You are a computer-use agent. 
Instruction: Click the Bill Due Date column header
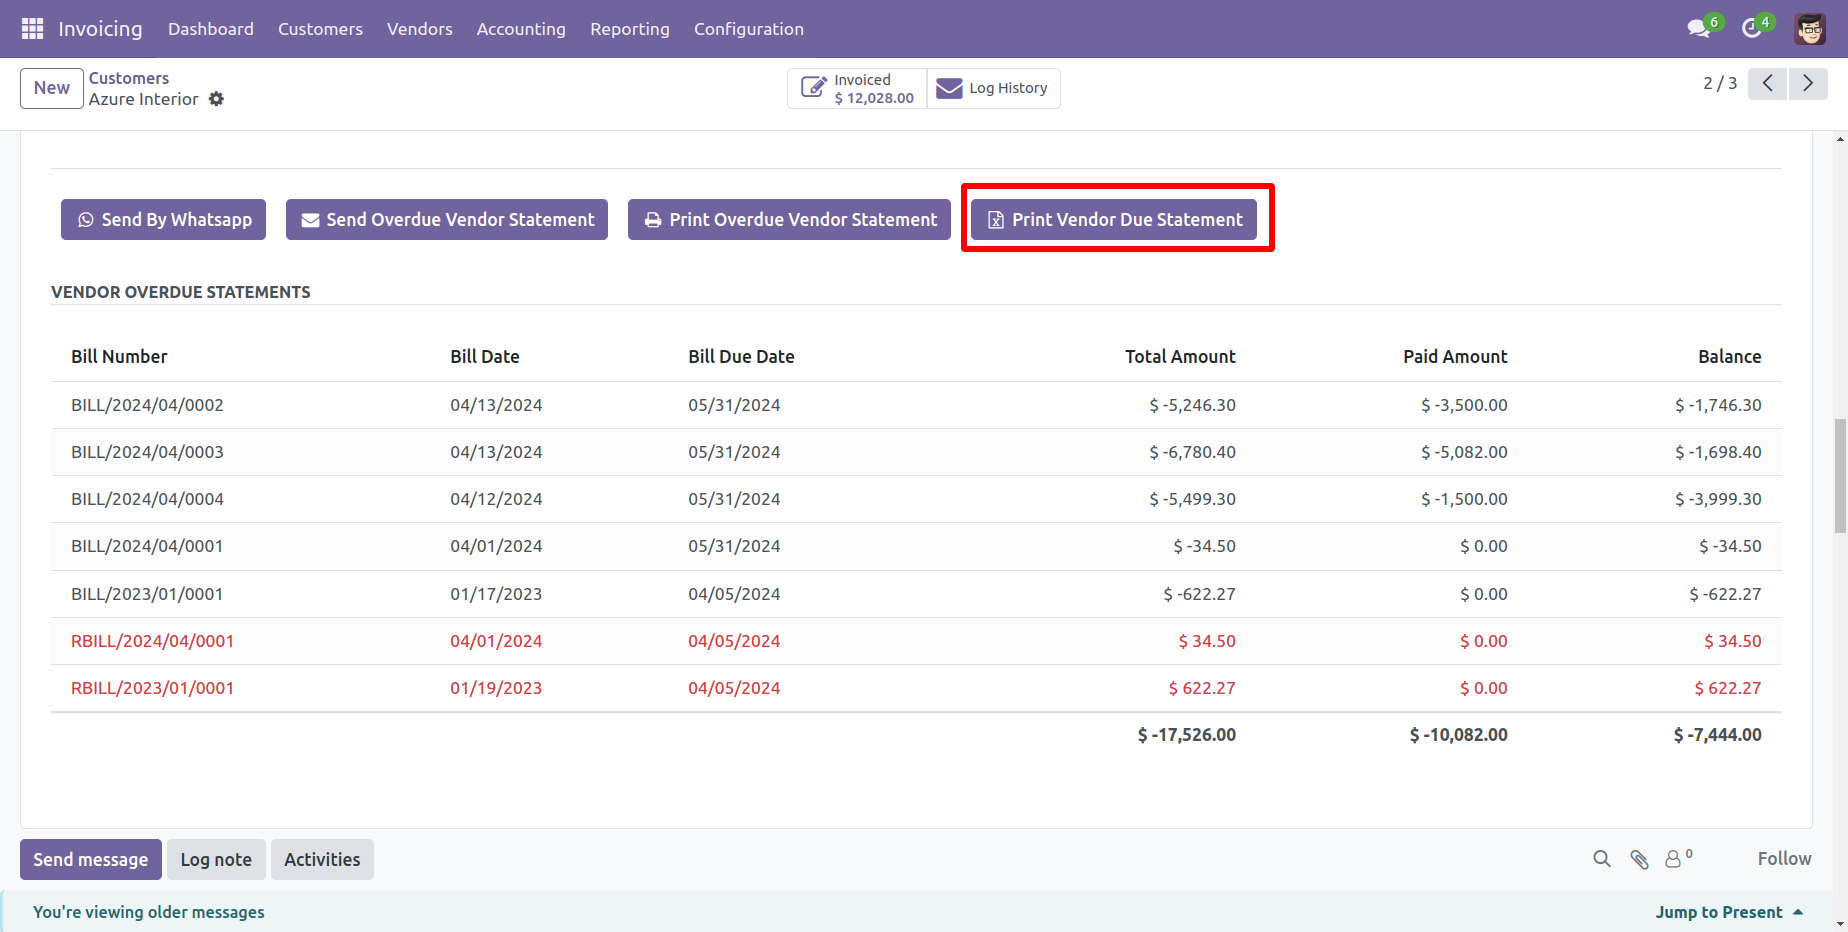coord(741,357)
